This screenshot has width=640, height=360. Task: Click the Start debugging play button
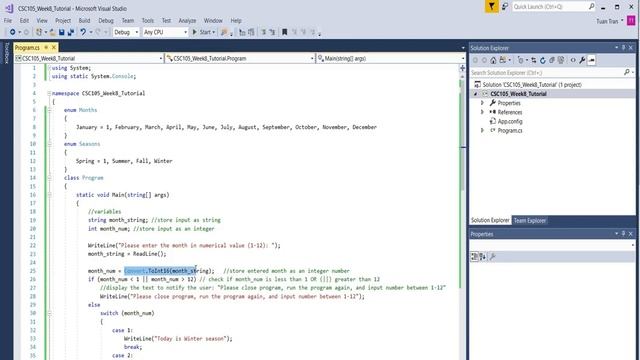195,32
